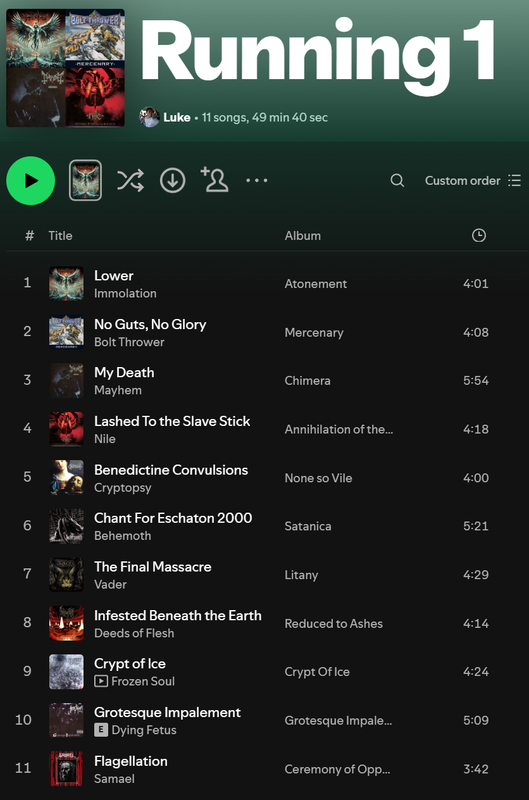This screenshot has width=529, height=800.
Task: Select the track Lower
Action: click(114, 276)
